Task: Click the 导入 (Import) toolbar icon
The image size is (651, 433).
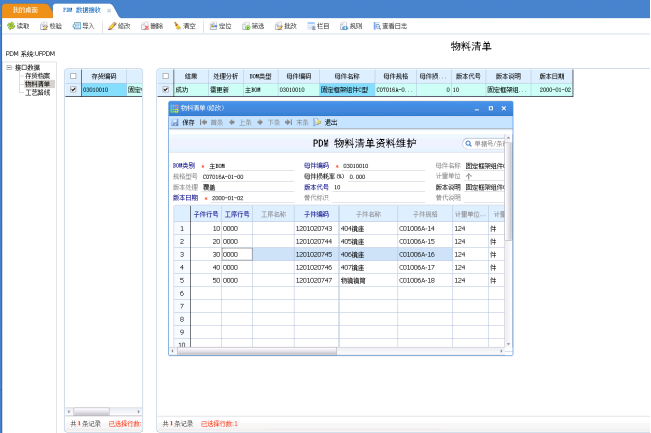Action: 77,26
